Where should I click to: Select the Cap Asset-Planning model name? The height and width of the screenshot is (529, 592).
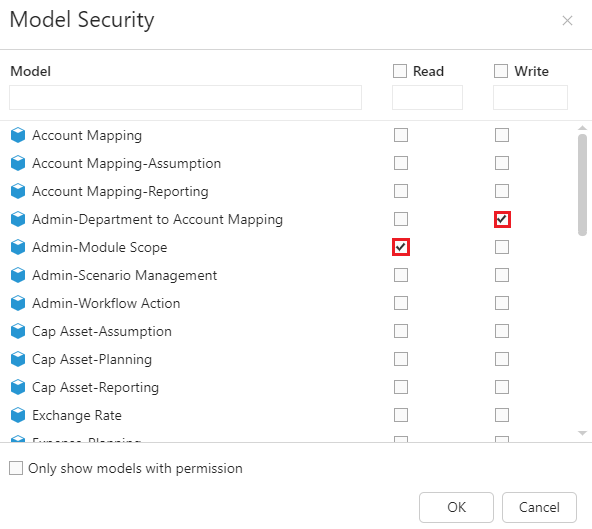[x=92, y=359]
